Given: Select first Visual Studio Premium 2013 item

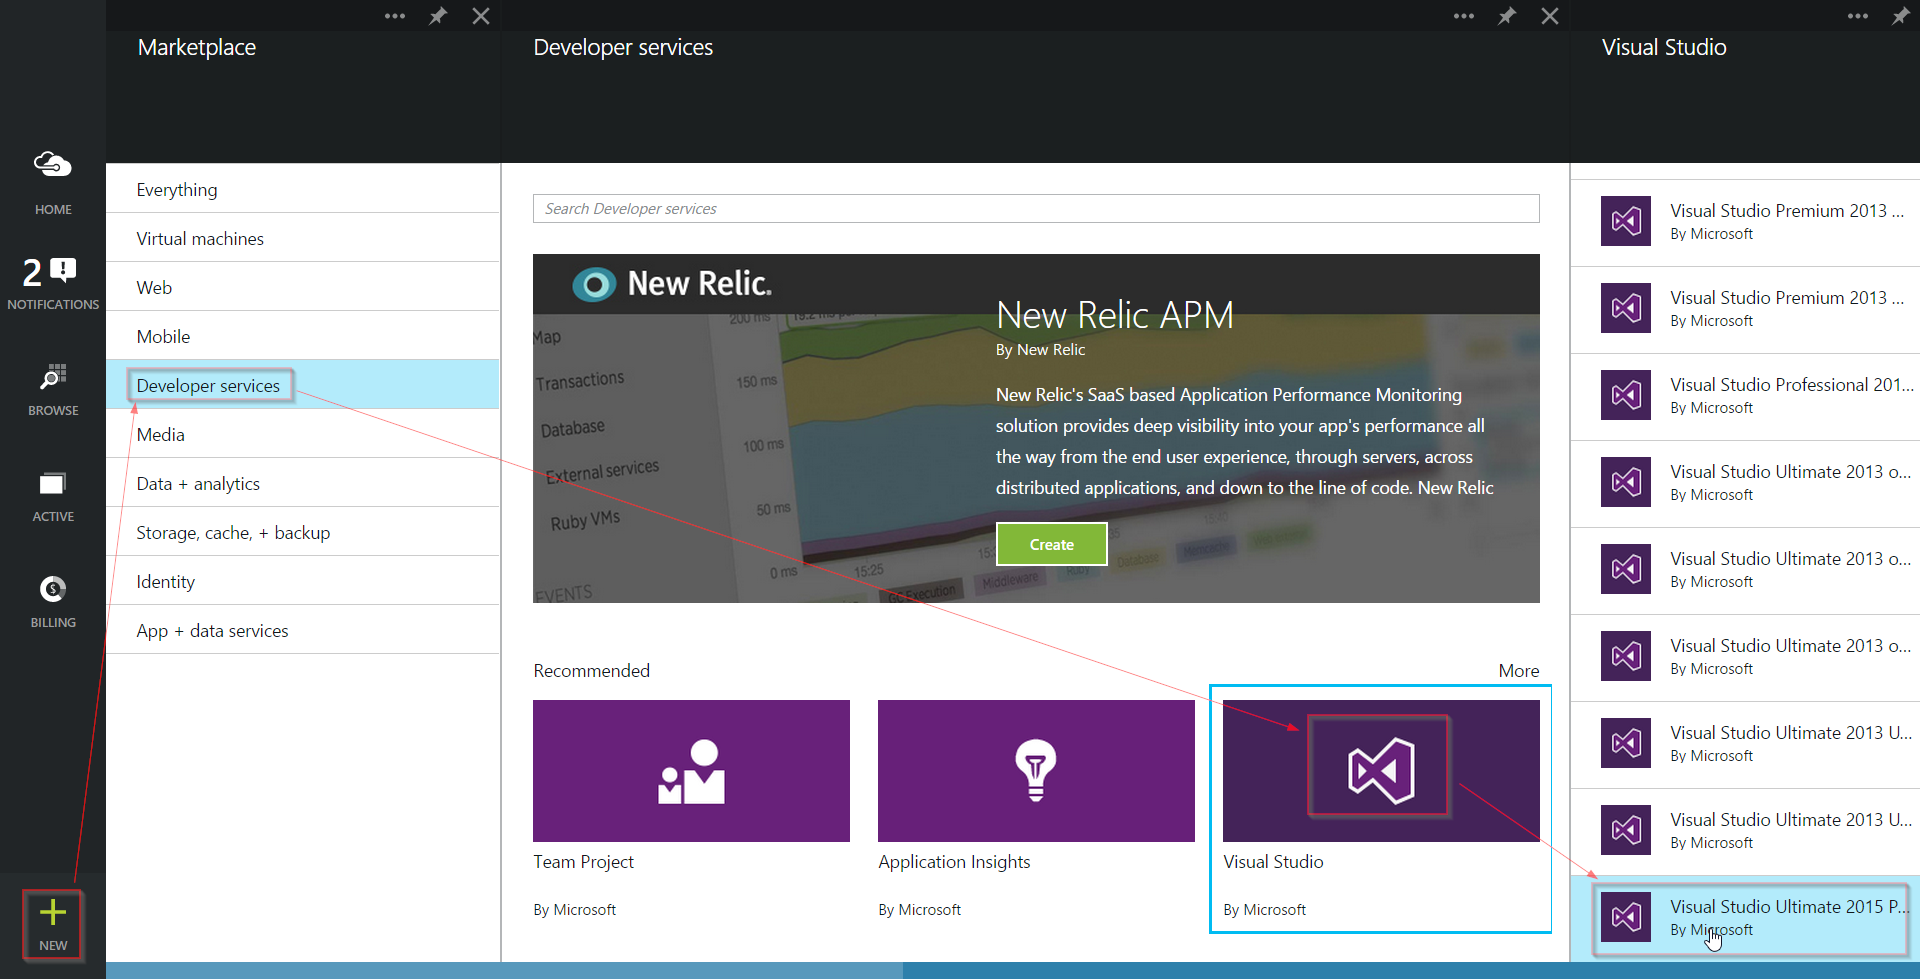Looking at the screenshot, I should click(1745, 222).
